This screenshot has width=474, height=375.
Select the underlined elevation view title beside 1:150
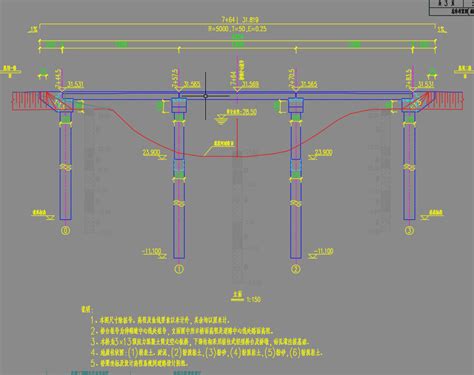pyautogui.click(x=237, y=296)
